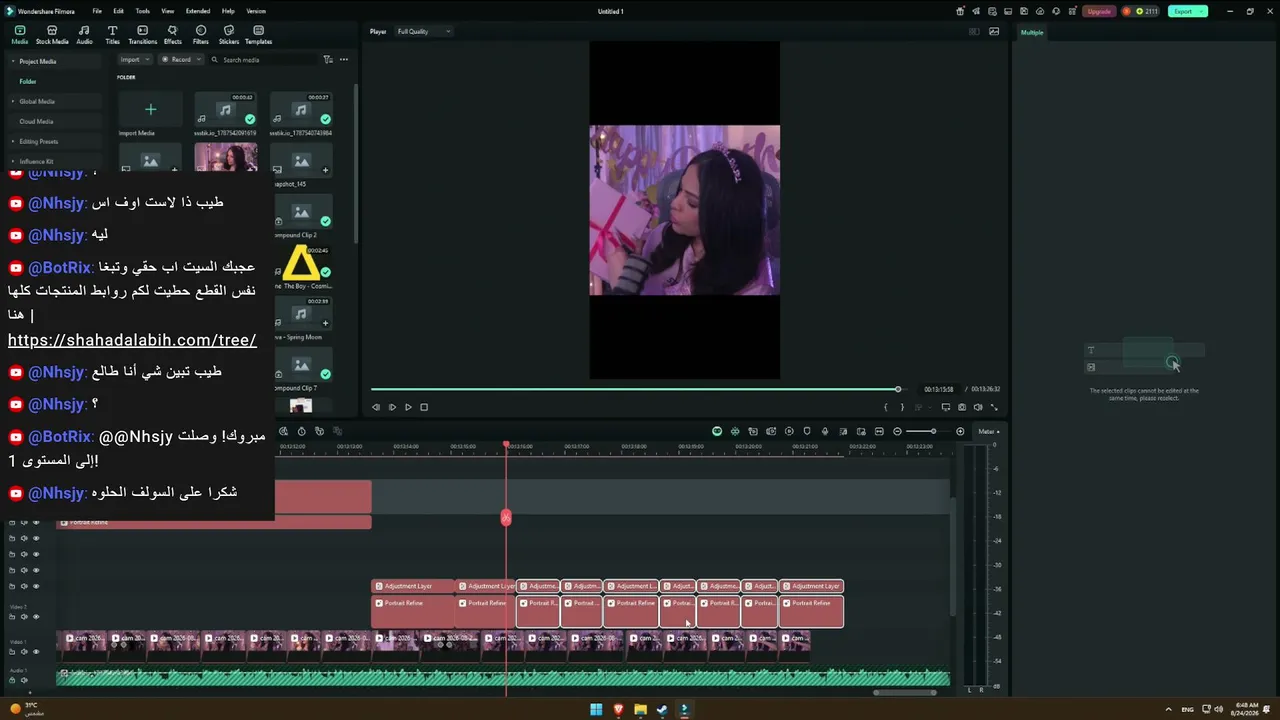Click the Search media field

[265, 60]
